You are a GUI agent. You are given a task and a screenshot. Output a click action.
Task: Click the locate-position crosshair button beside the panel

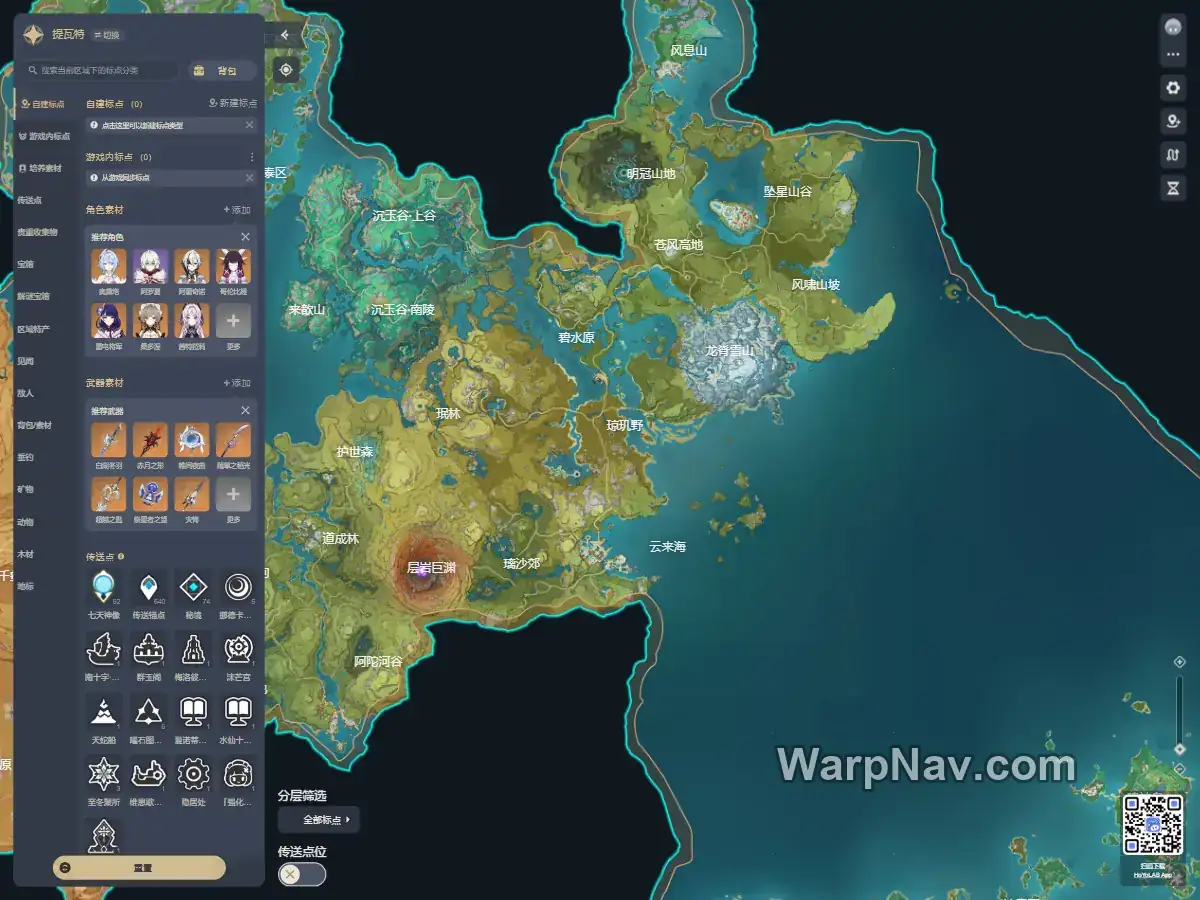[286, 69]
